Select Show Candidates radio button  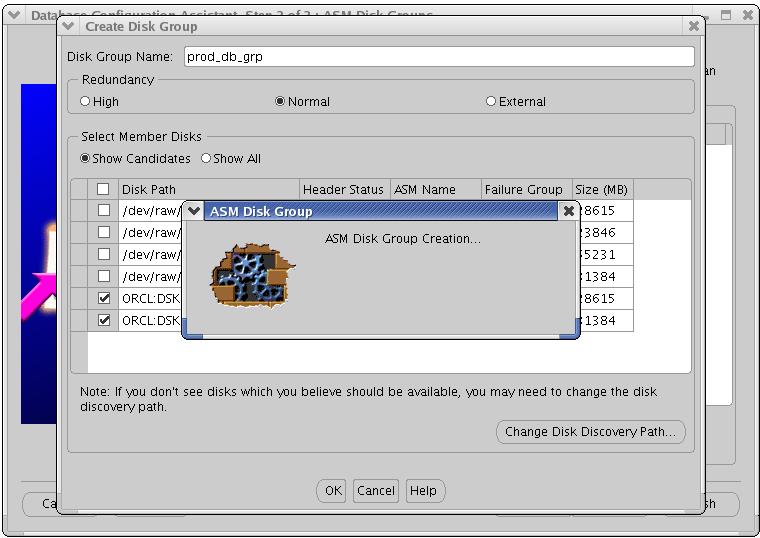tap(86, 158)
